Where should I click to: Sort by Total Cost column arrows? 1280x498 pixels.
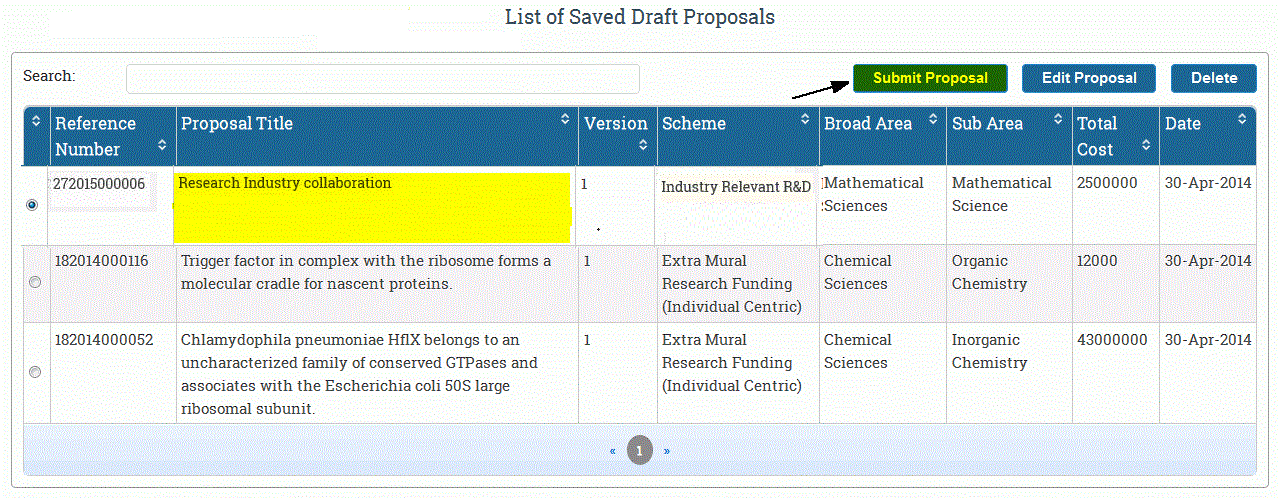[x=1145, y=146]
